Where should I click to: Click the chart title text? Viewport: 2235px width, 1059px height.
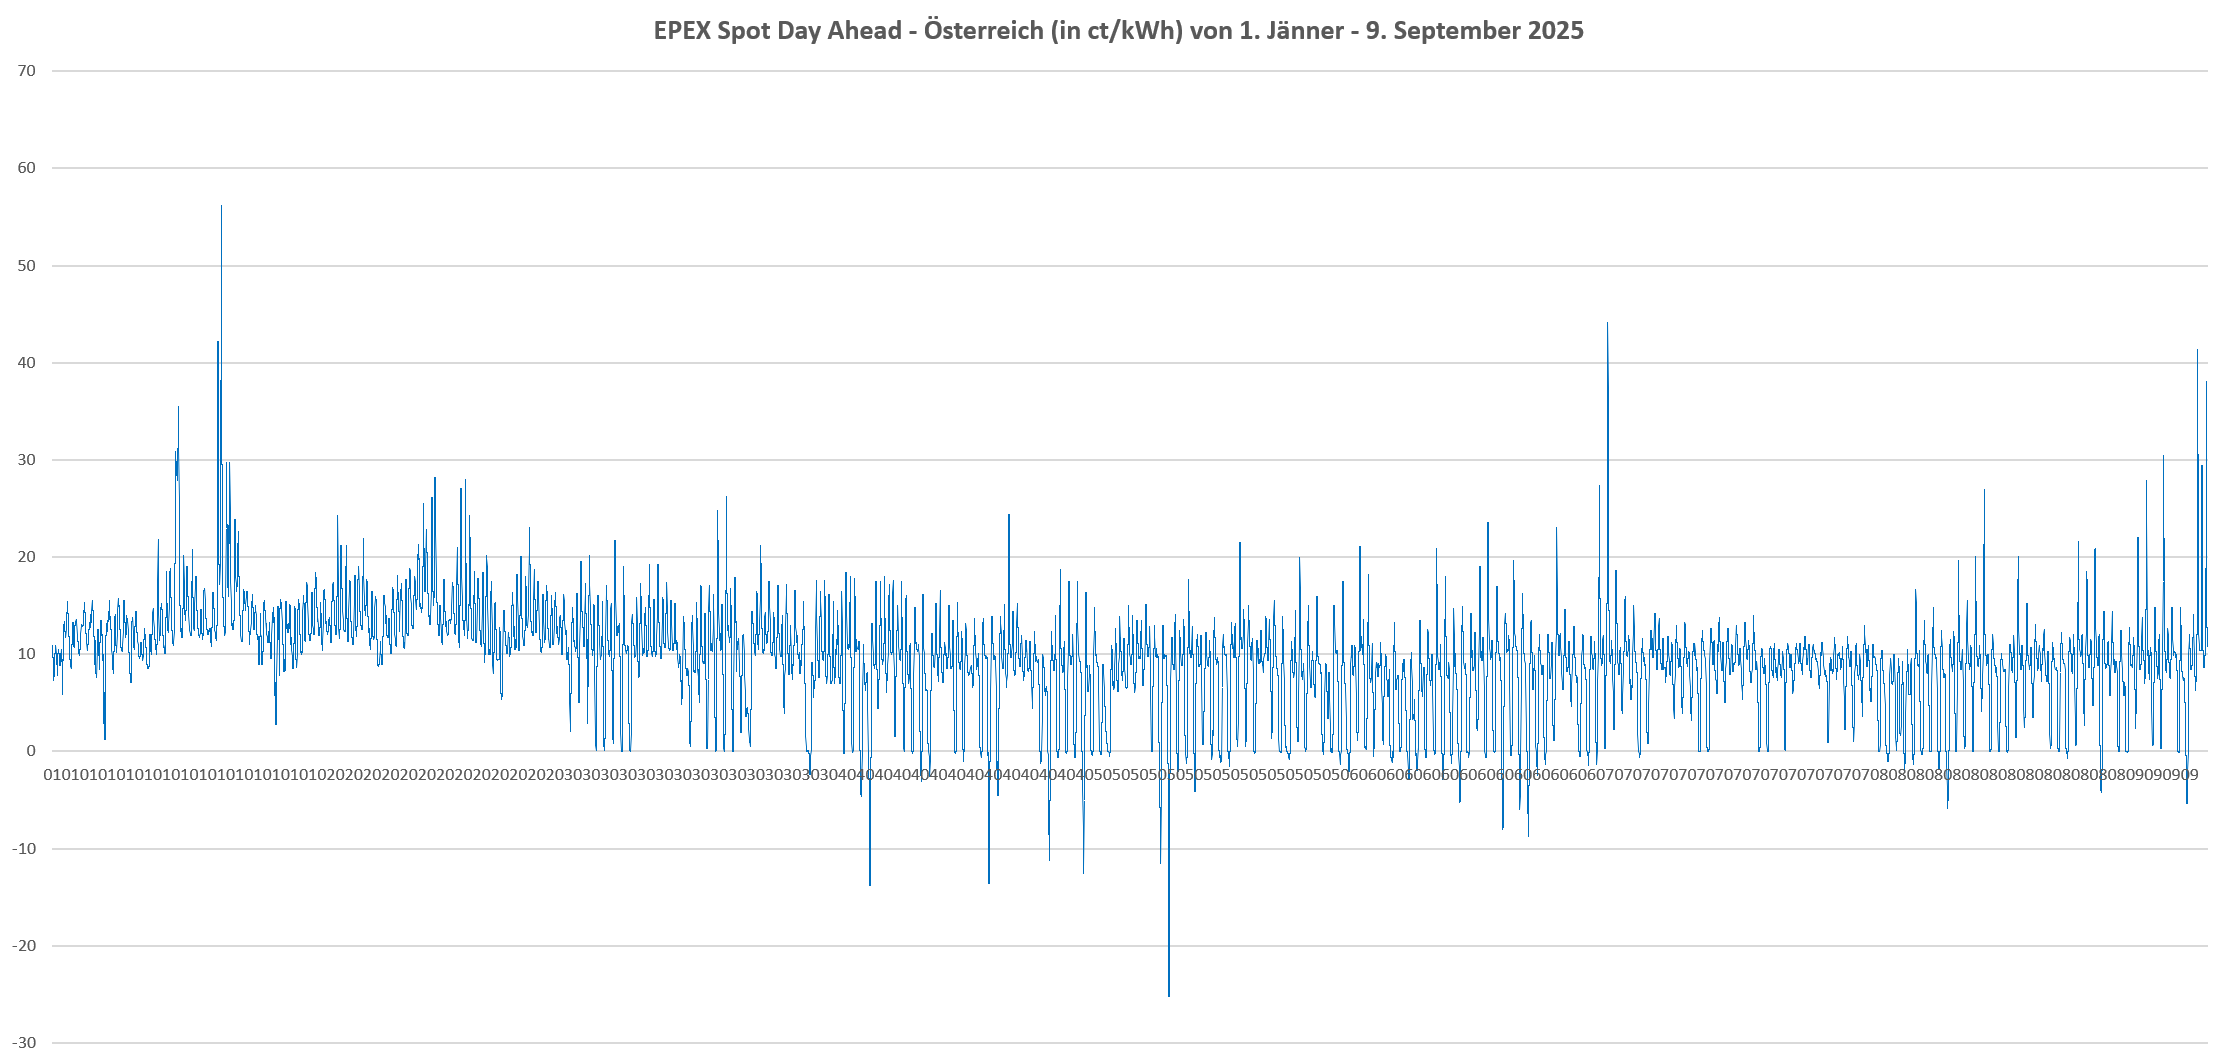(x=1118, y=31)
